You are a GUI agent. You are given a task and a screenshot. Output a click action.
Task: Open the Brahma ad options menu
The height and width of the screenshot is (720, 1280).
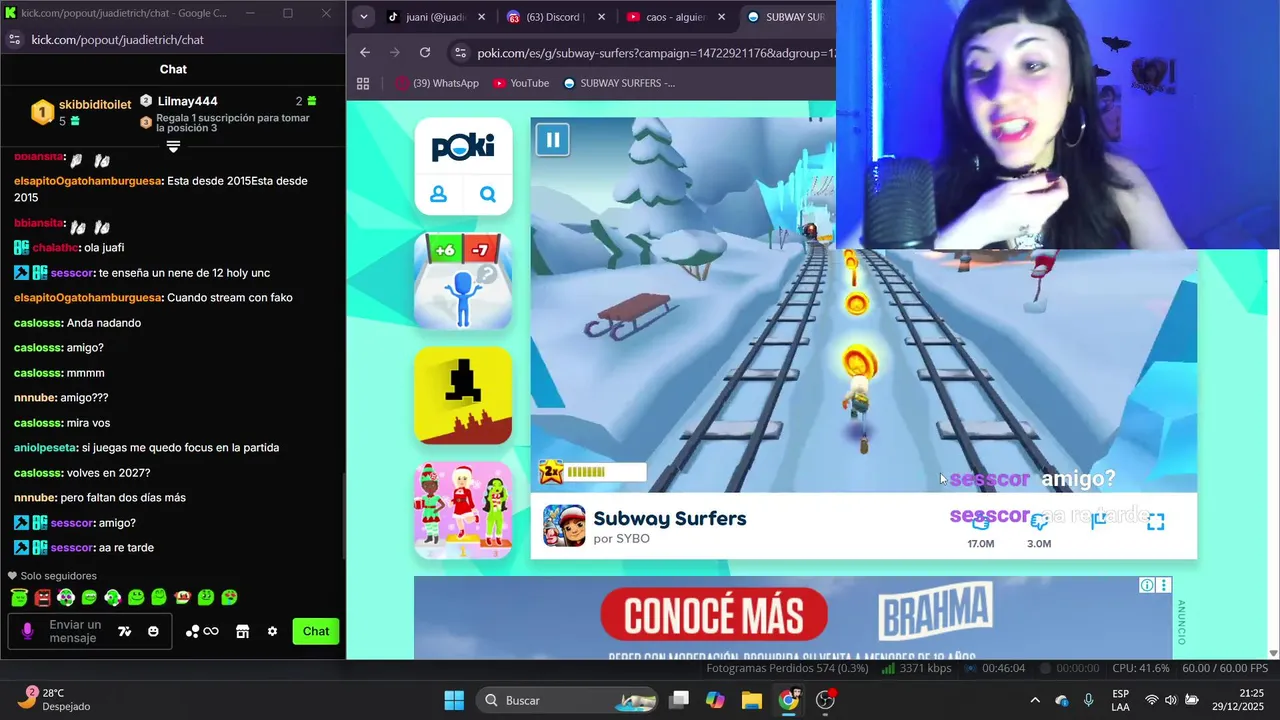pyautogui.click(x=1164, y=586)
